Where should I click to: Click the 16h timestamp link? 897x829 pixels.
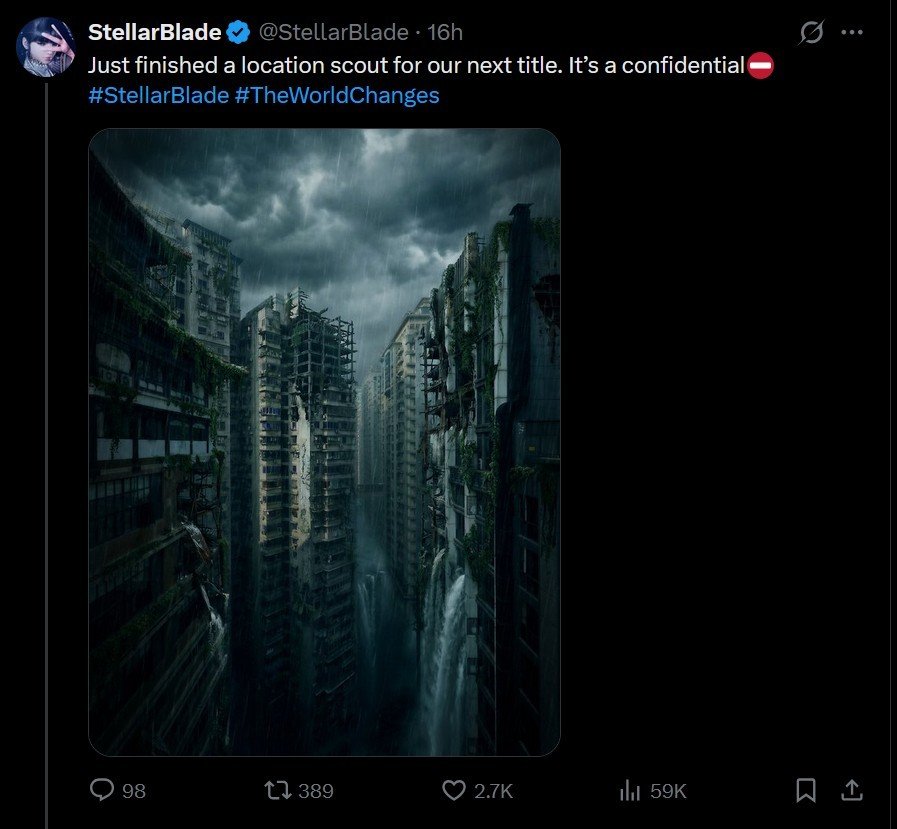pyautogui.click(x=445, y=32)
